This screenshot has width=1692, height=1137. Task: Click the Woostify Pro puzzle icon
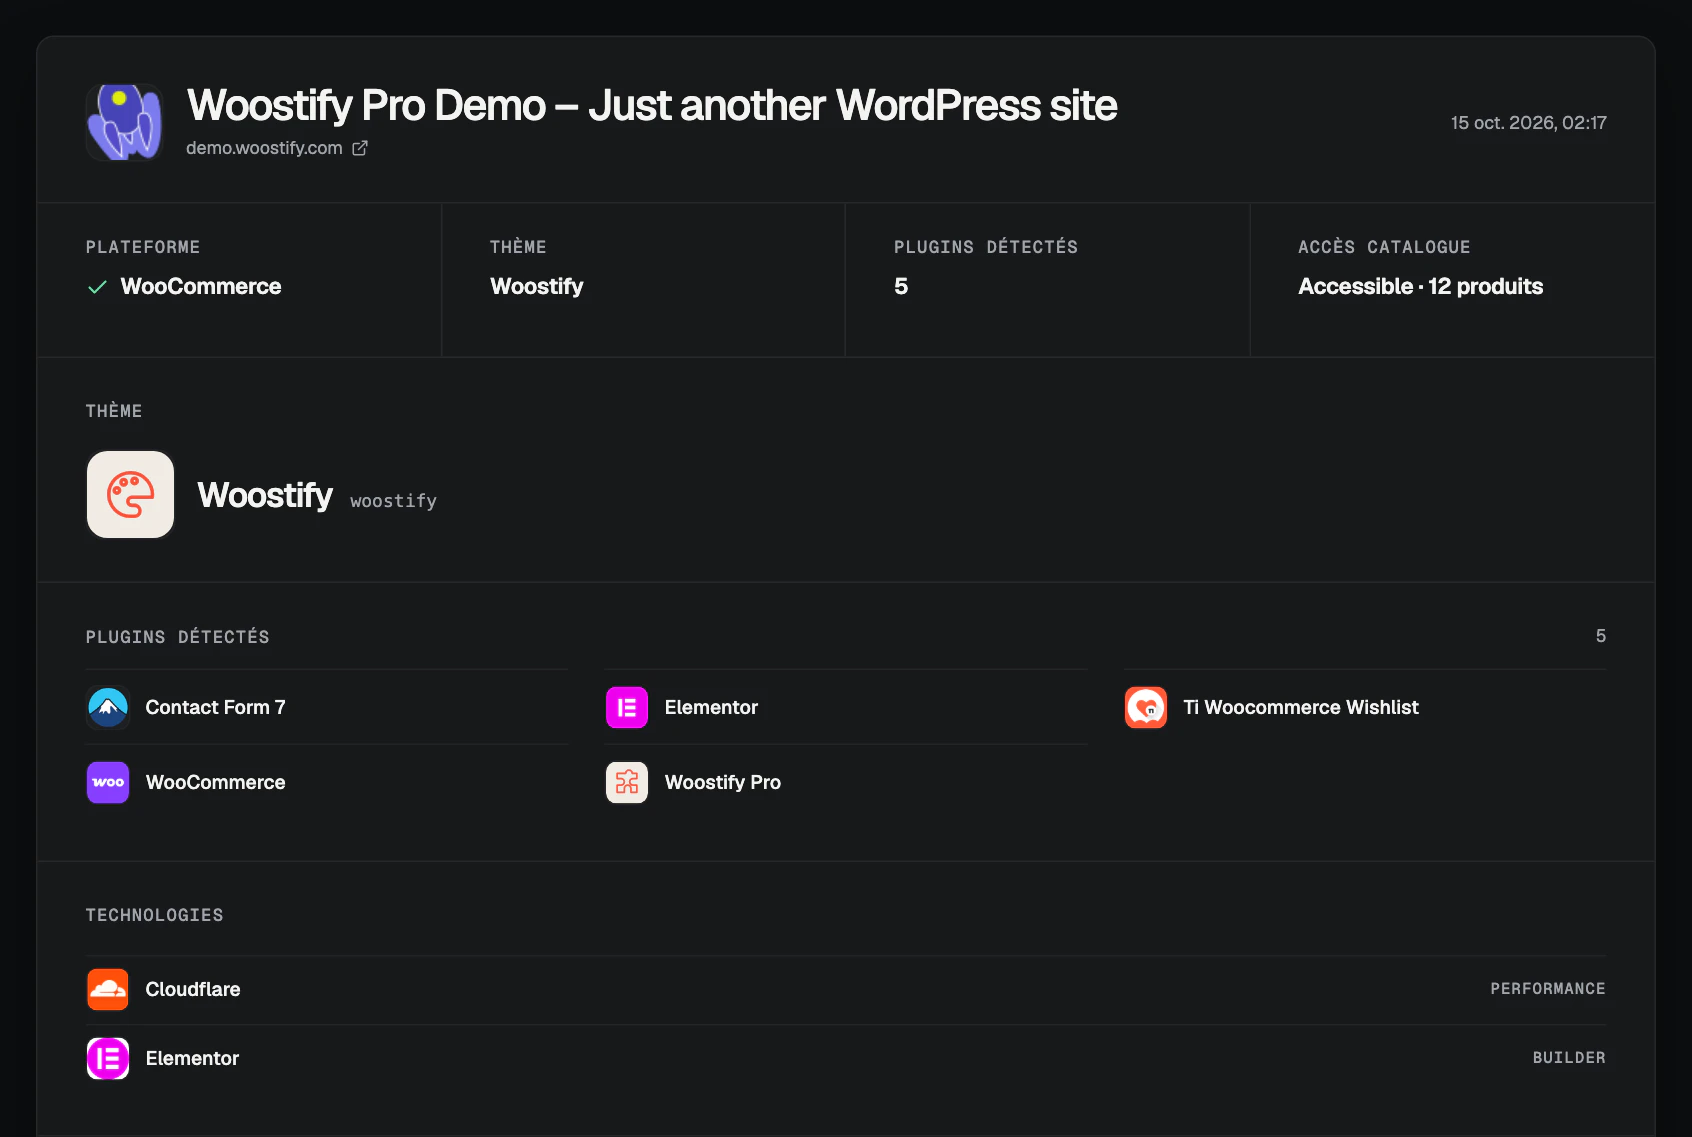(627, 782)
